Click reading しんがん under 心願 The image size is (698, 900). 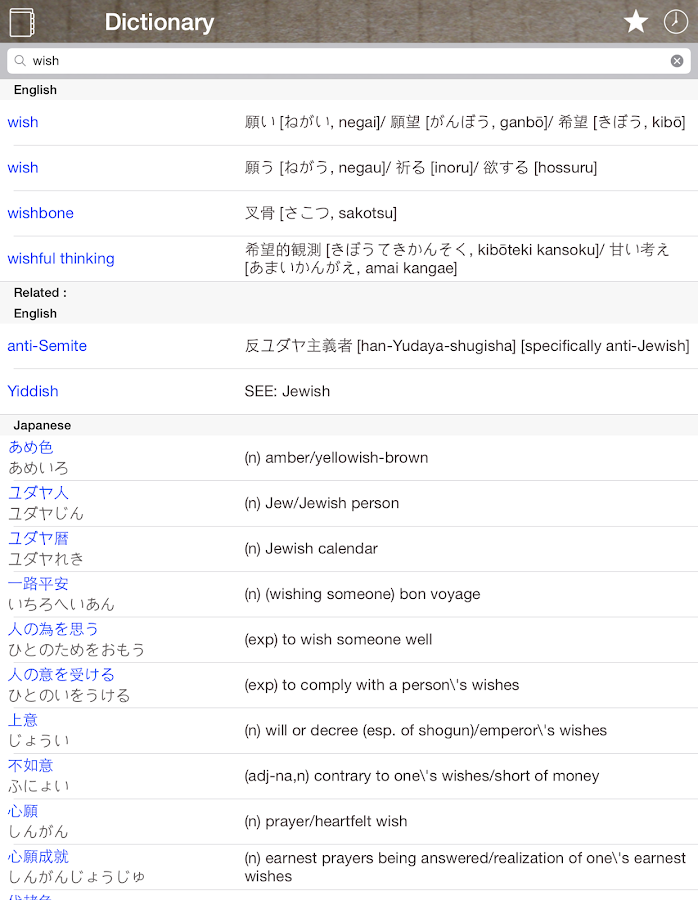pos(38,831)
